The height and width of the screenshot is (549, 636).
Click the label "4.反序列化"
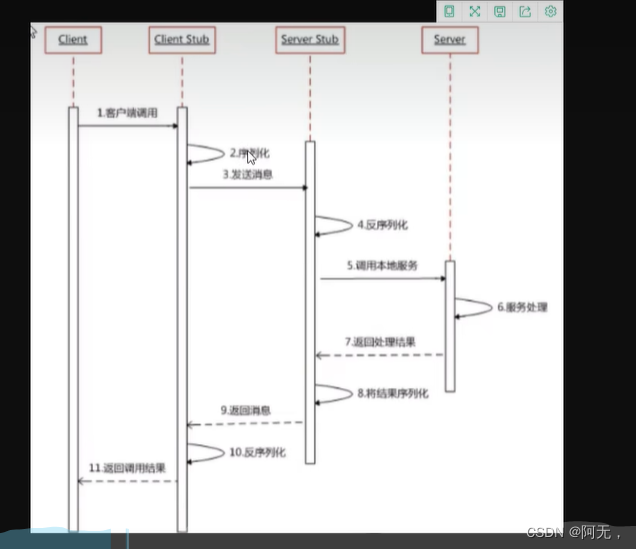pyautogui.click(x=382, y=225)
